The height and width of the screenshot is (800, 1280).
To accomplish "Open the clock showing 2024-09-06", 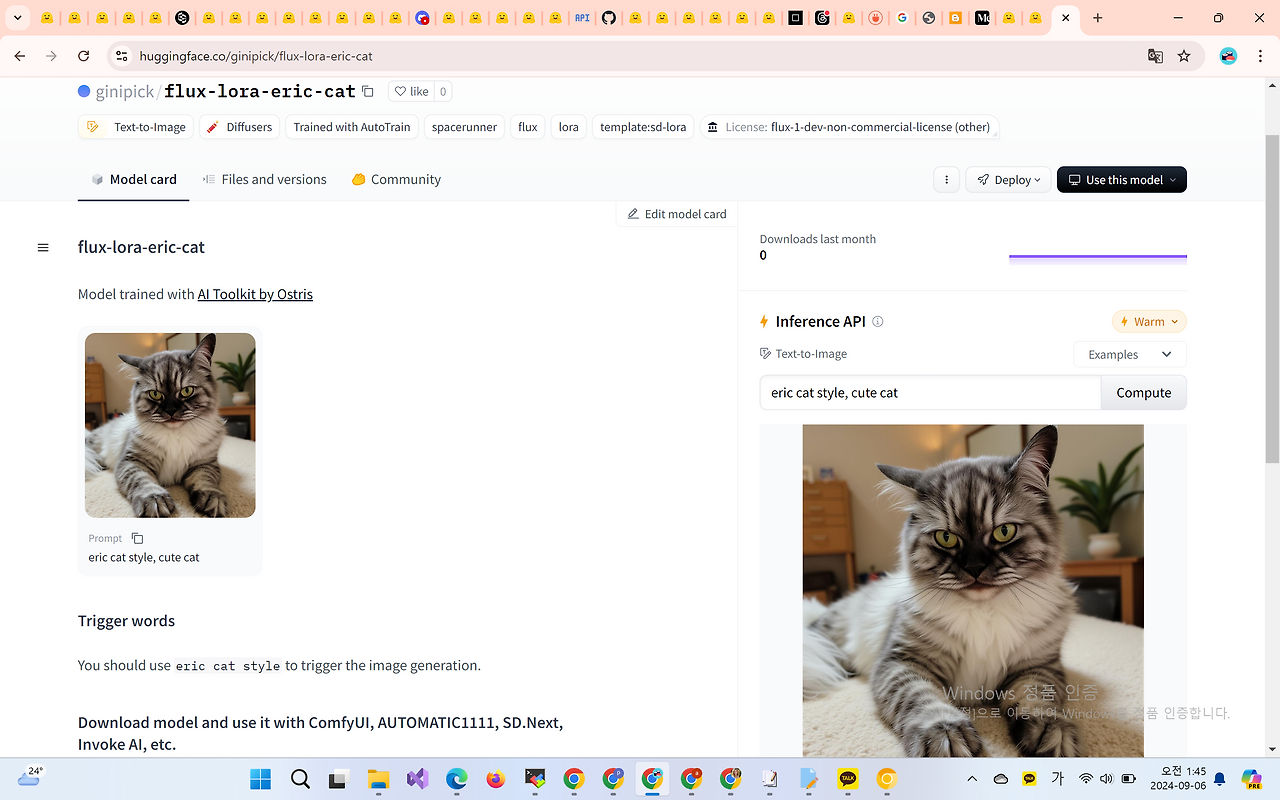I will click(x=1178, y=779).
